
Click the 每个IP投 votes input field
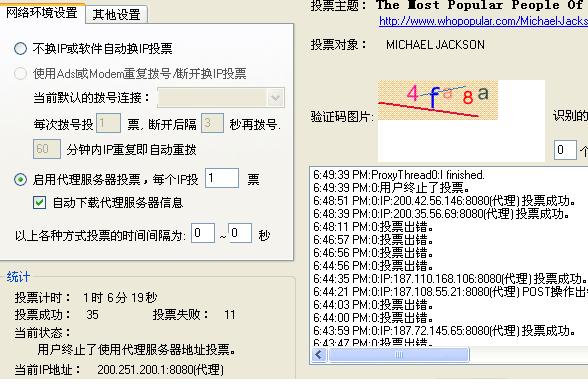[x=222, y=178]
